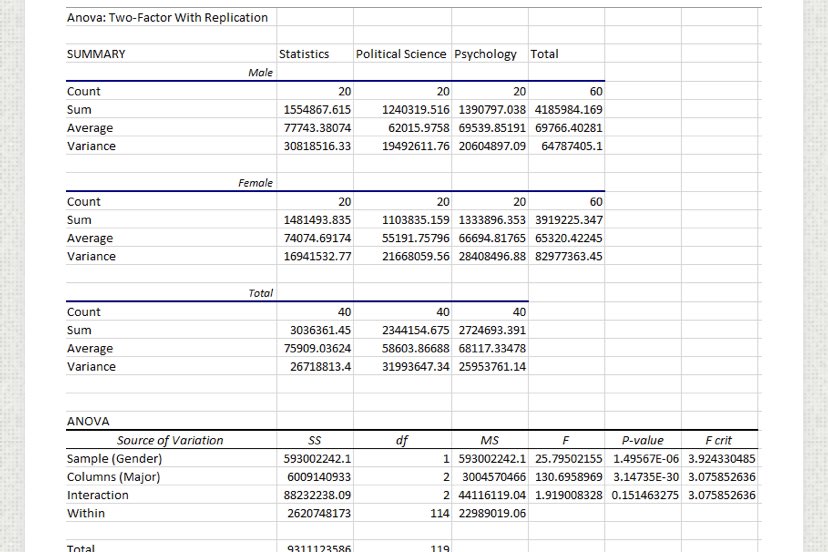828x552 pixels.
Task: Select Within SS value 2620748173
Action: coord(319,513)
